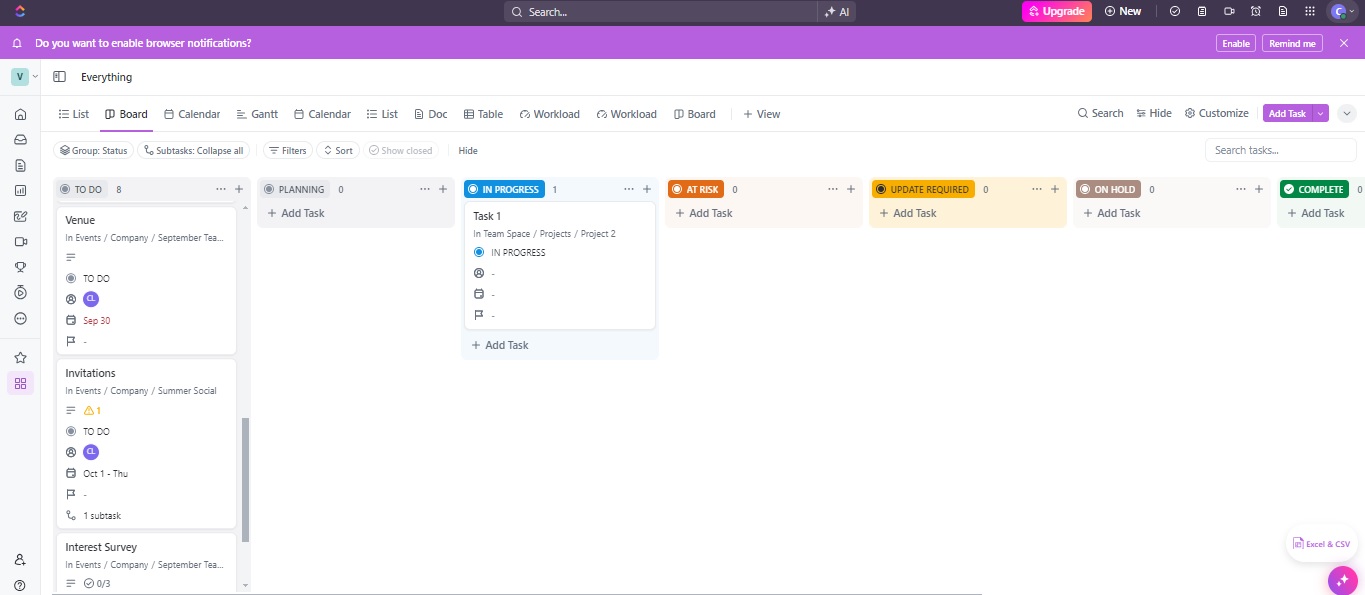Open the Add Task dropdown arrow

[x=1320, y=113]
